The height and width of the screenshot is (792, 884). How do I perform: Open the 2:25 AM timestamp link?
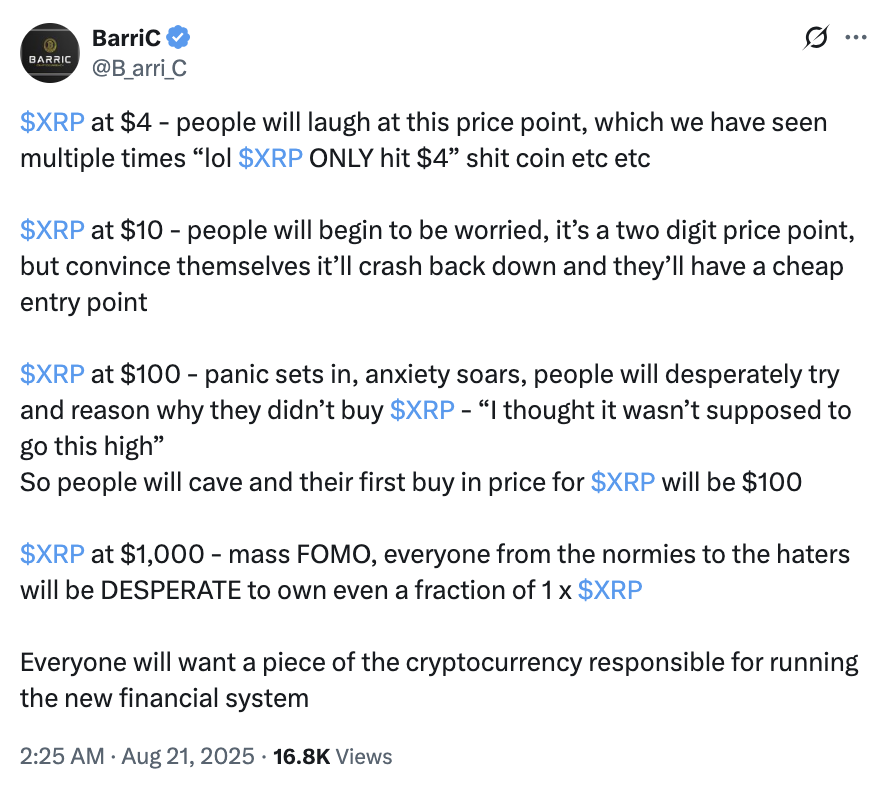(62, 756)
